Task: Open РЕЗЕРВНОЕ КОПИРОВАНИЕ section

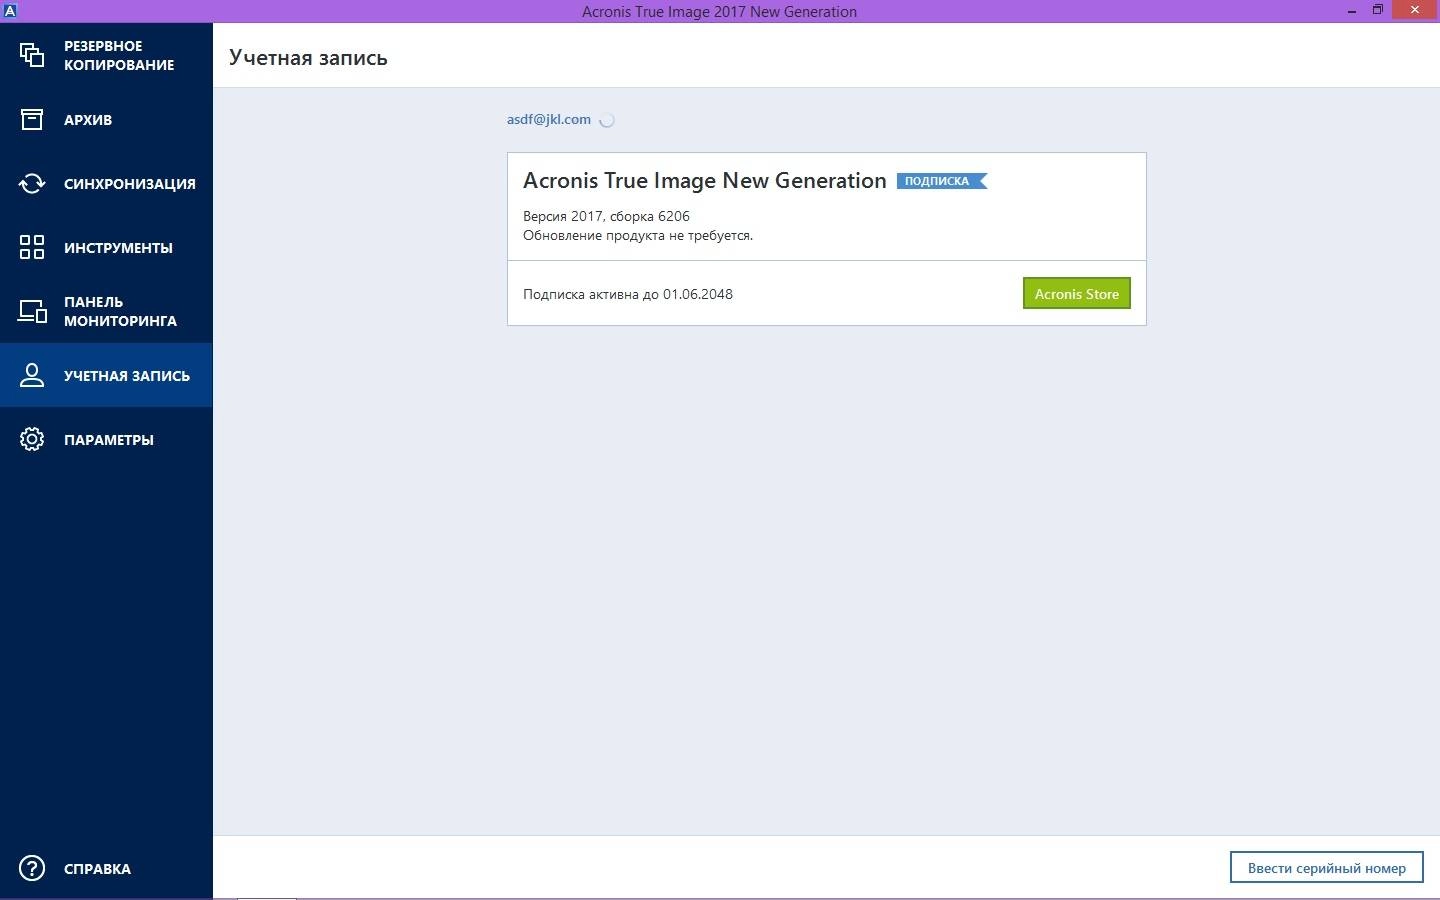Action: coord(119,55)
